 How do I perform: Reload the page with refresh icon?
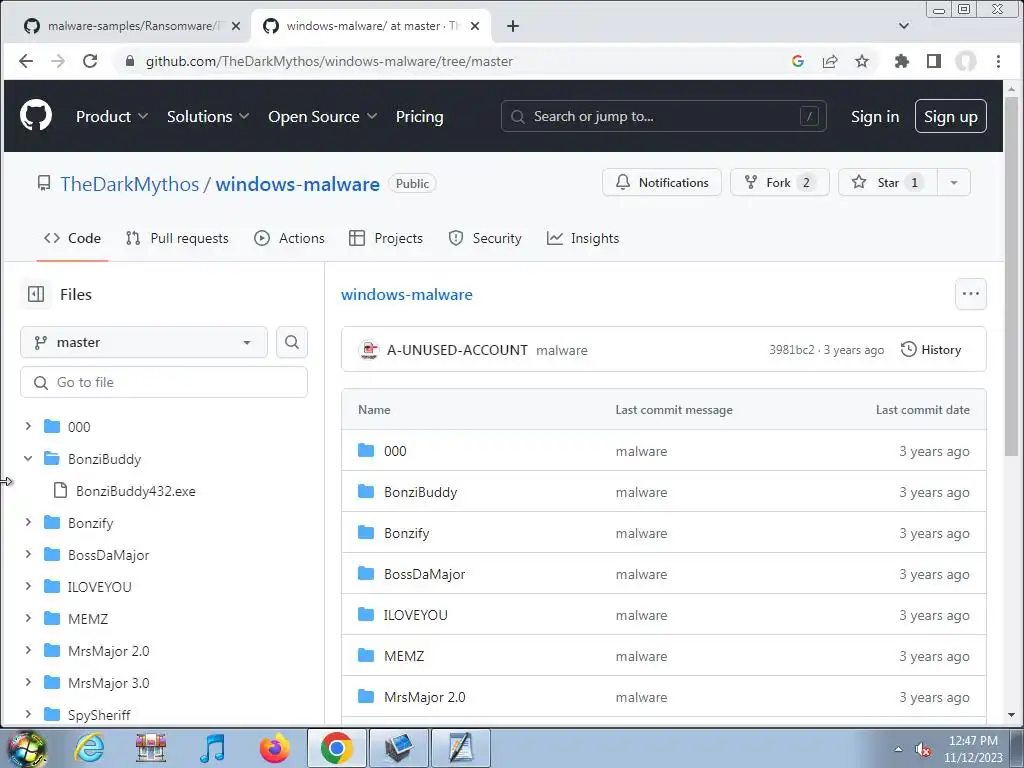click(x=90, y=61)
